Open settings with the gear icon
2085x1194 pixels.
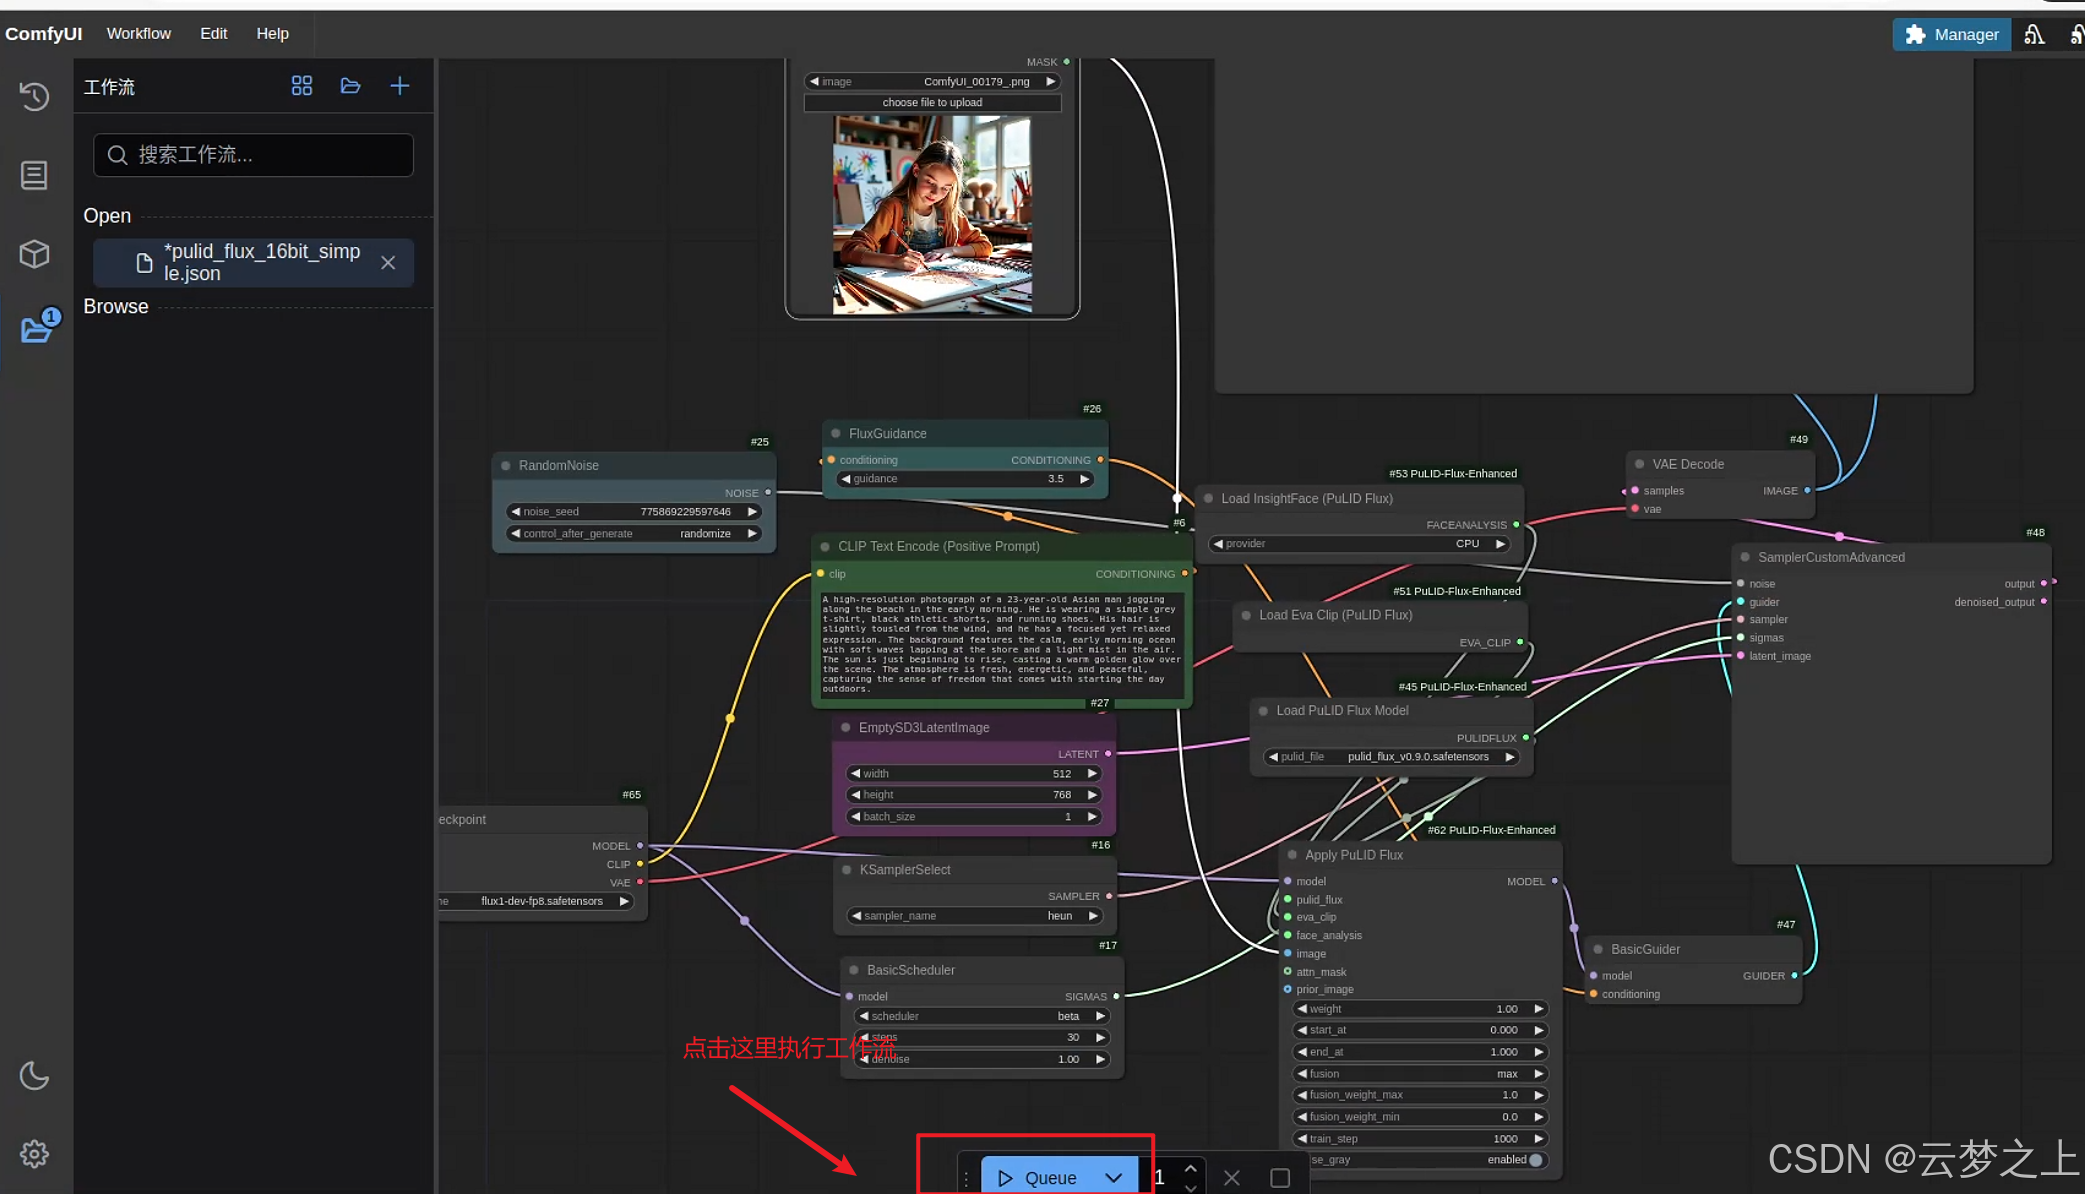pyautogui.click(x=34, y=1154)
